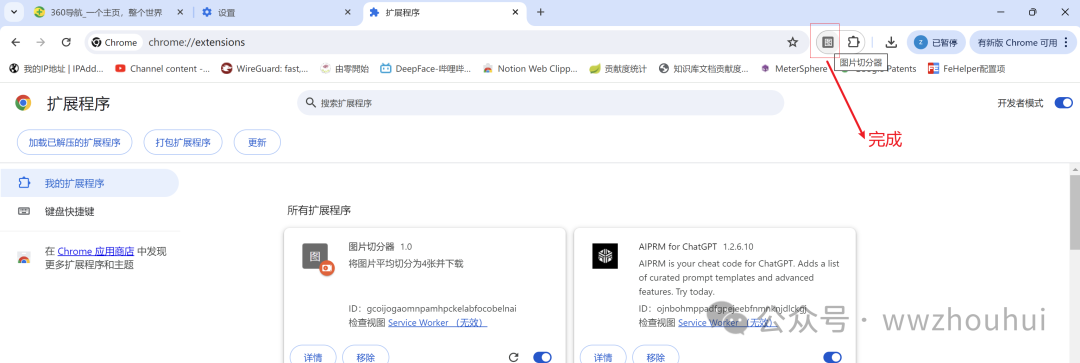Click the 打包扩展程序 button
The width and height of the screenshot is (1080, 363).
coord(183,143)
